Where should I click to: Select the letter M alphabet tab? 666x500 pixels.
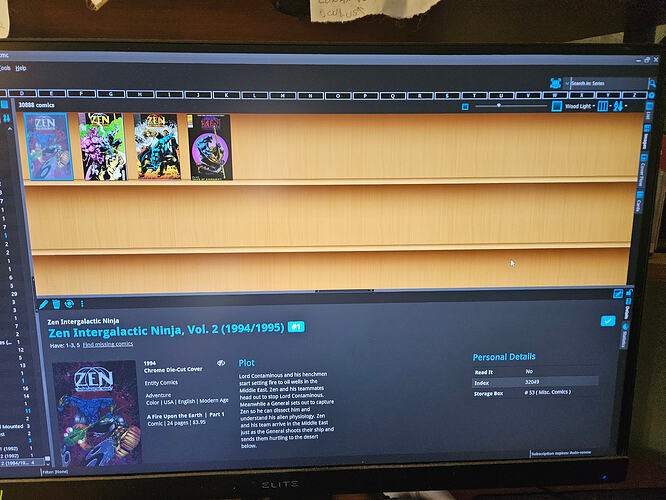pos(282,93)
